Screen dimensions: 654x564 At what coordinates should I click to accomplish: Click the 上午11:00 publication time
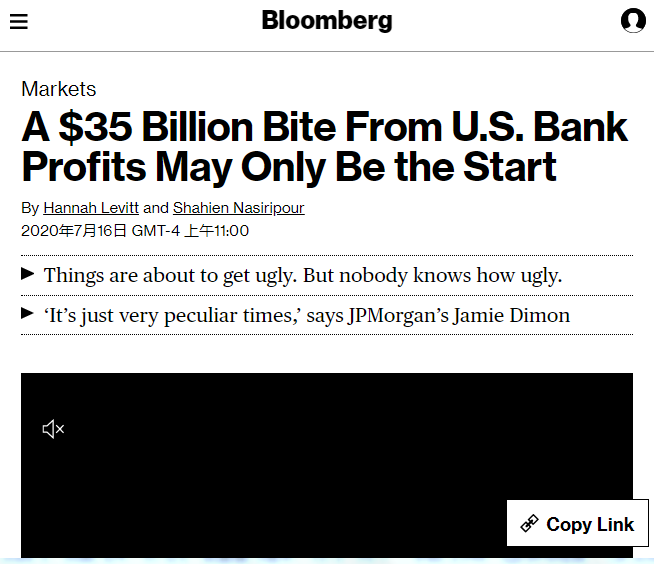click(219, 231)
